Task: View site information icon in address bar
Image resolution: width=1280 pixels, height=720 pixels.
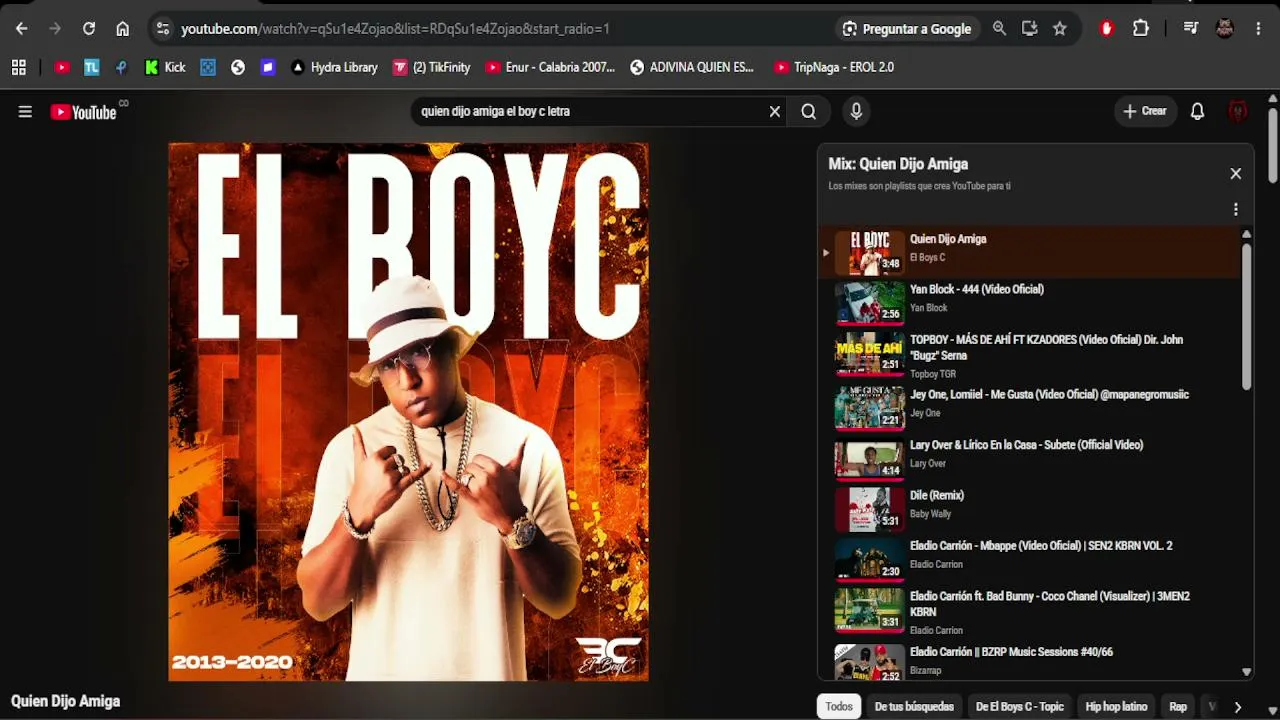Action: [x=163, y=29]
